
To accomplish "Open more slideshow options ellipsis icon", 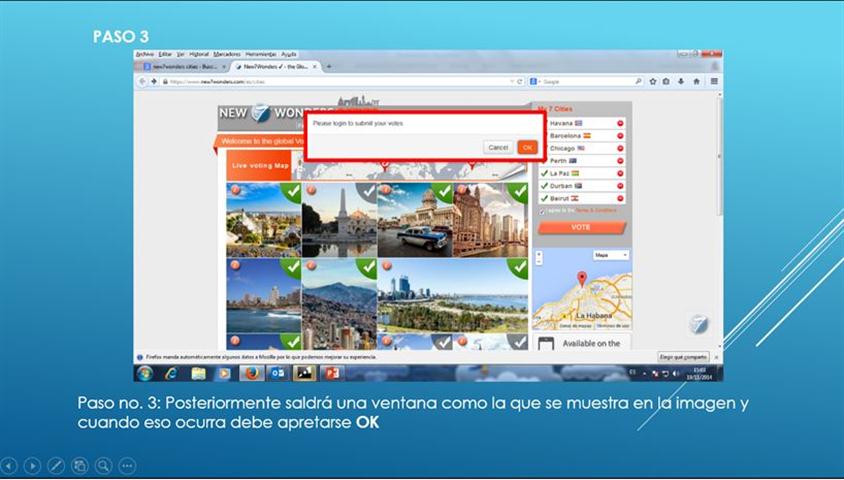I will [x=127, y=465].
